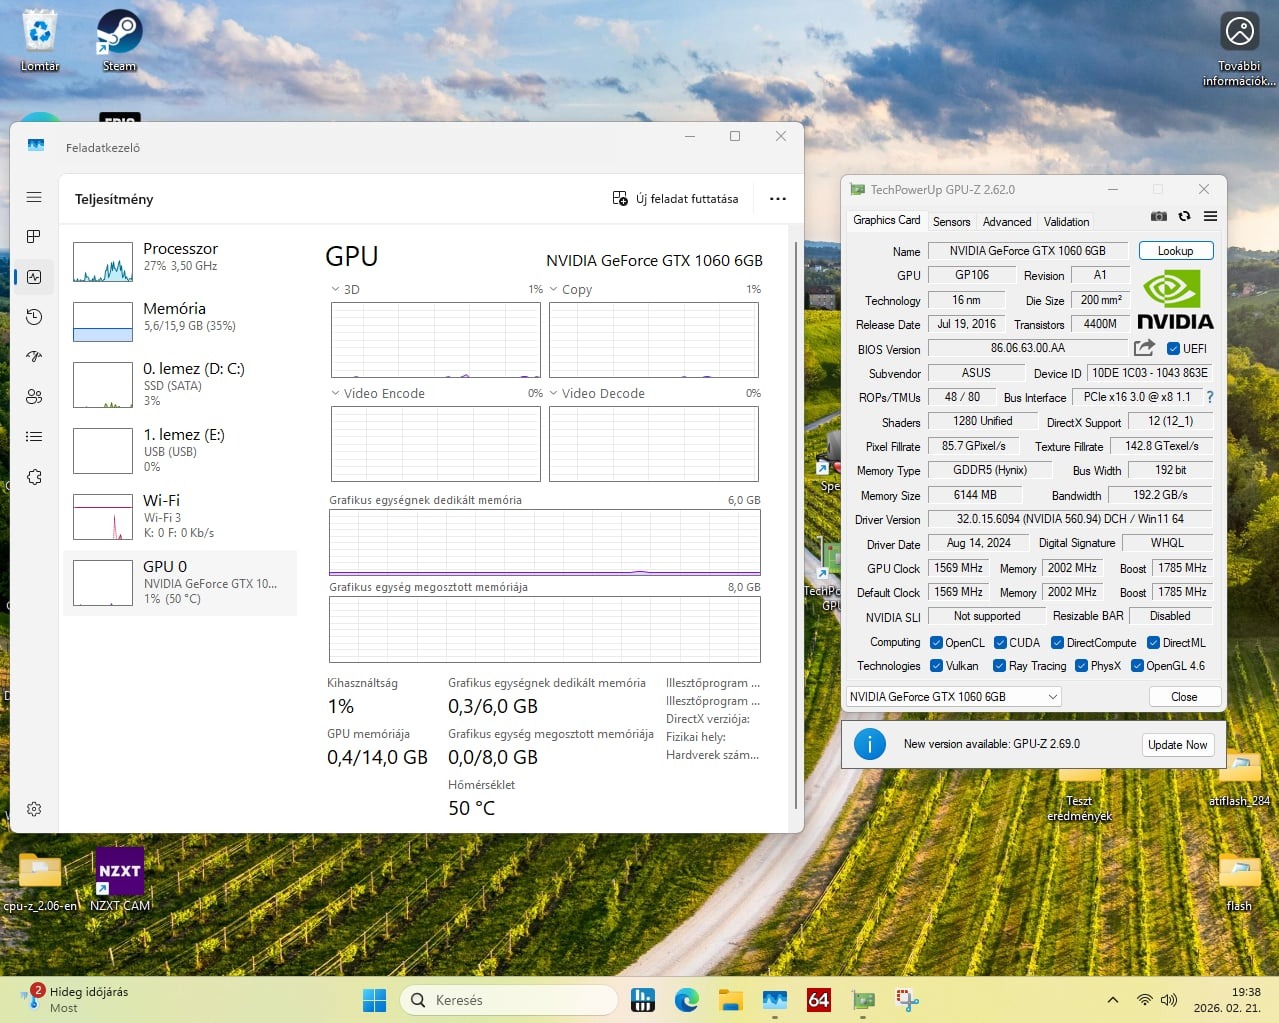Viewport: 1279px width, 1023px height.
Task: Select Wi-Fi in performance list
Action: (180, 516)
